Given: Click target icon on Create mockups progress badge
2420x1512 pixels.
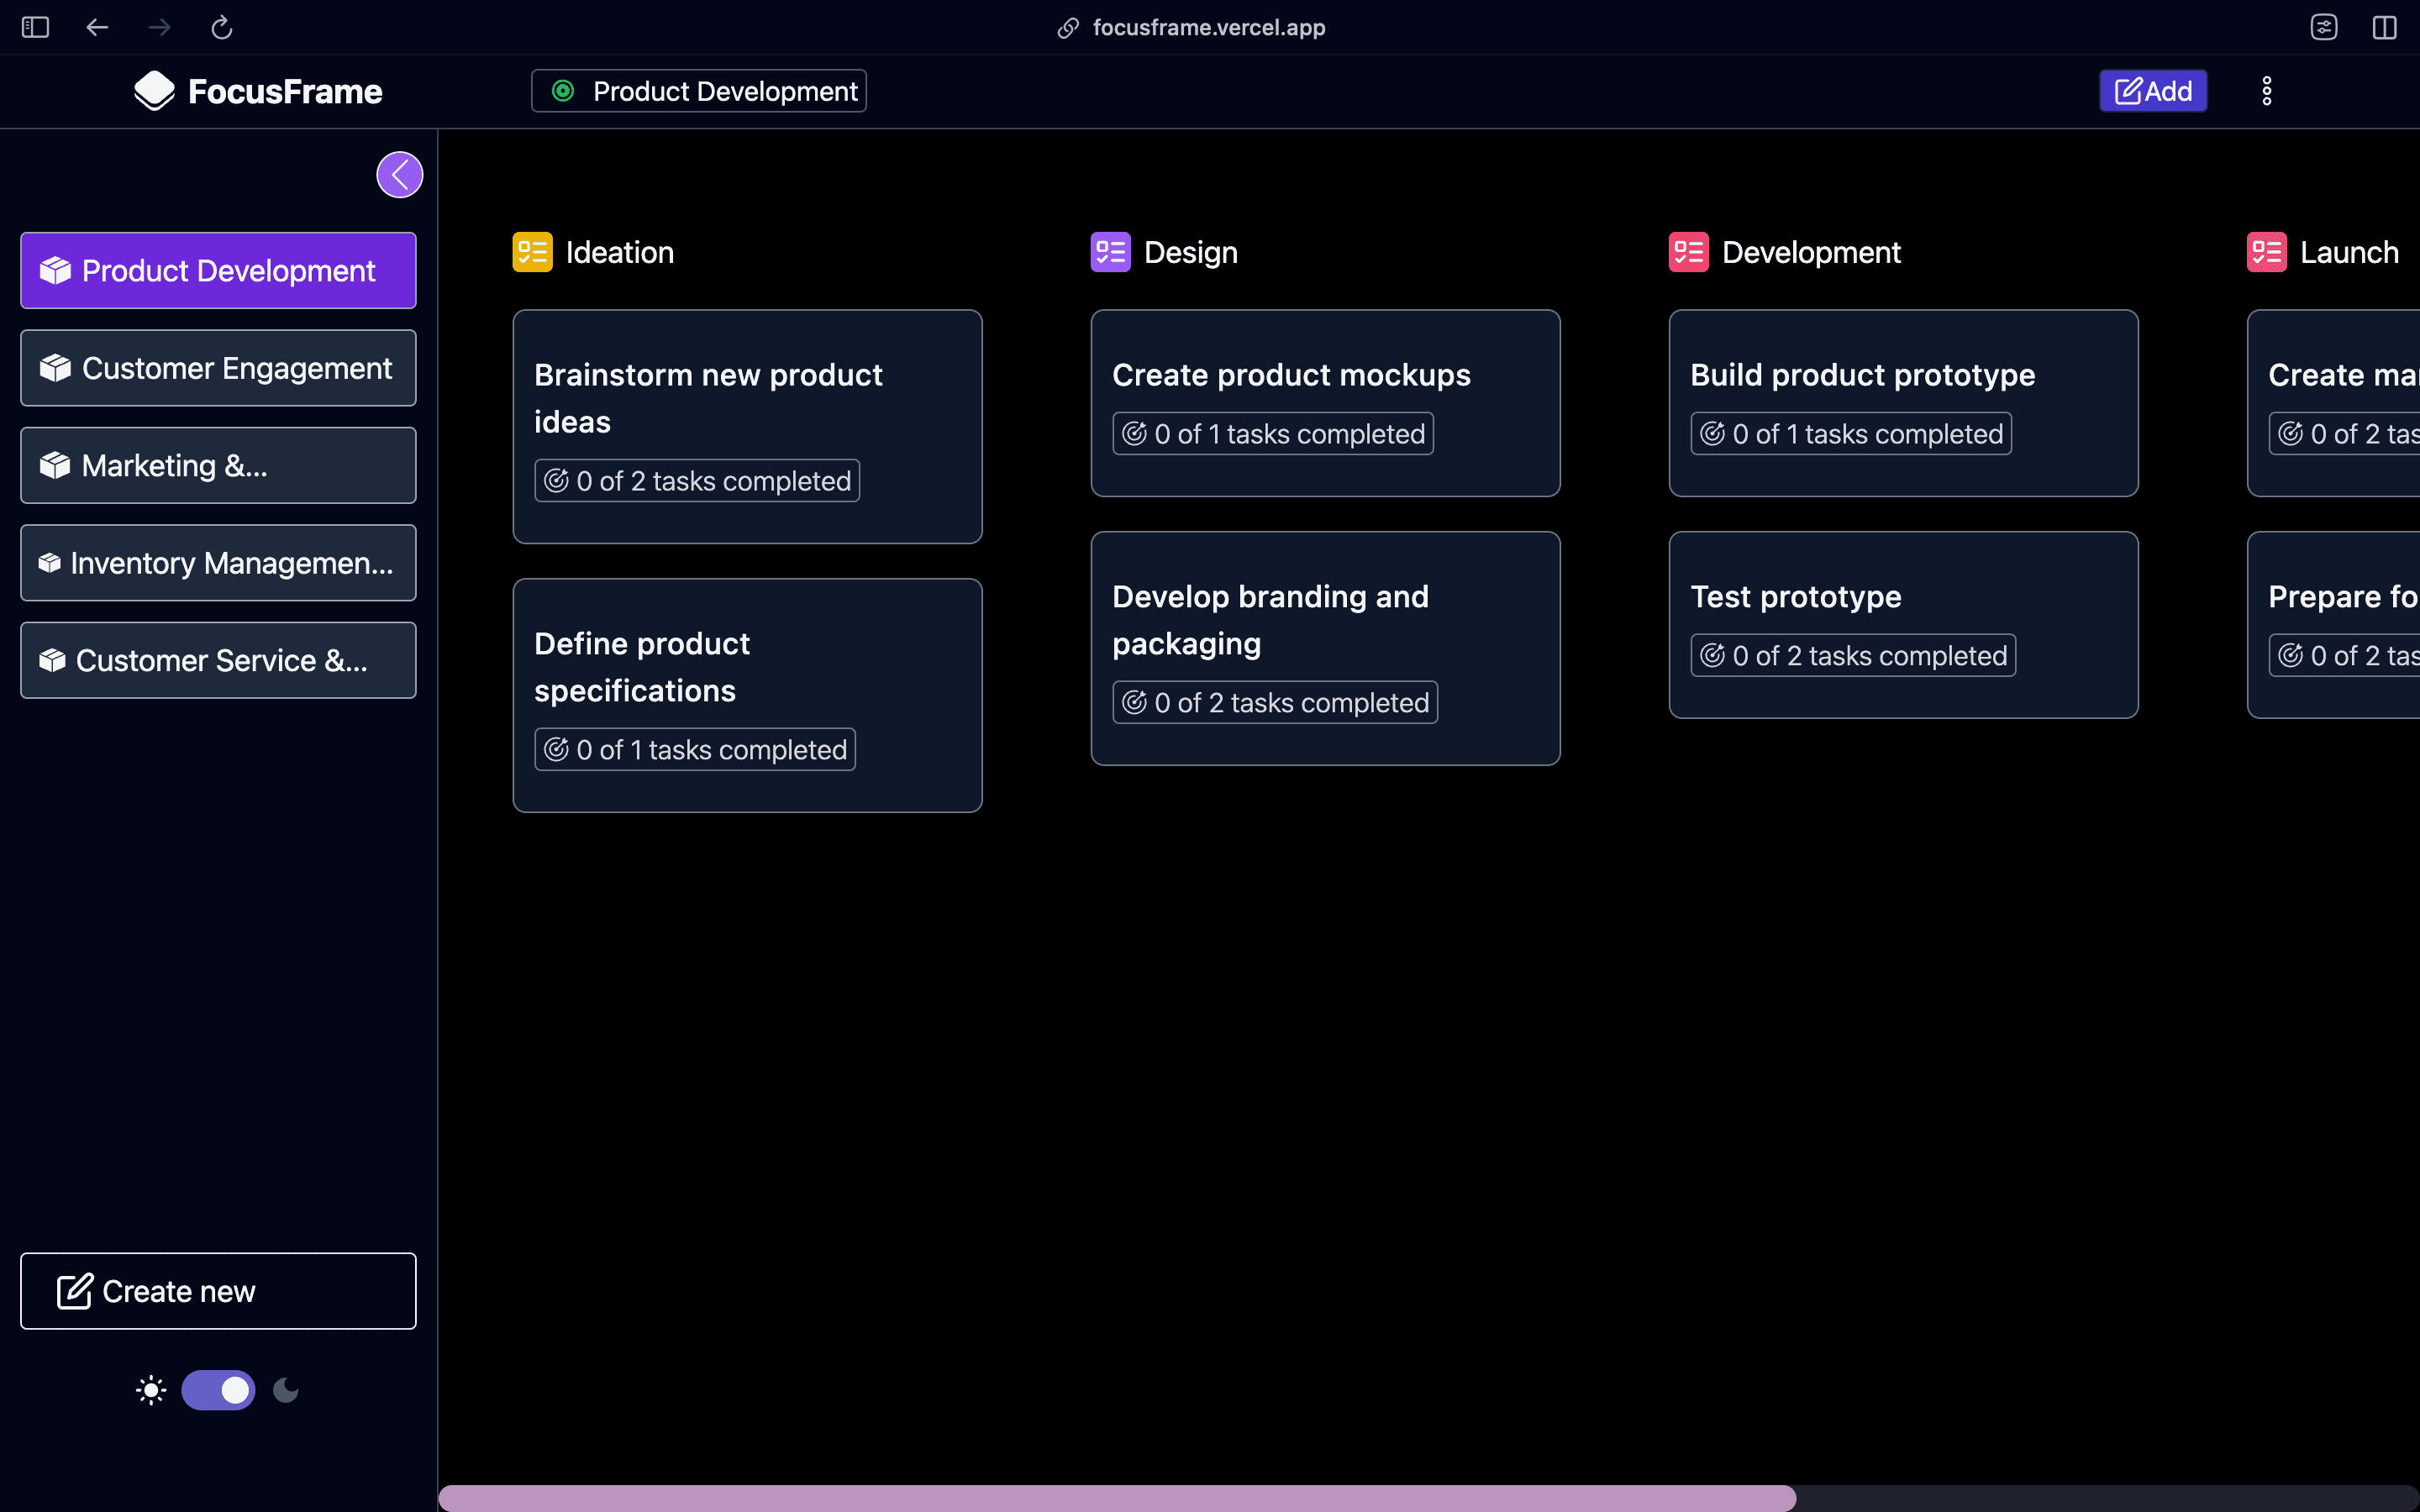Looking at the screenshot, I should [x=1134, y=434].
